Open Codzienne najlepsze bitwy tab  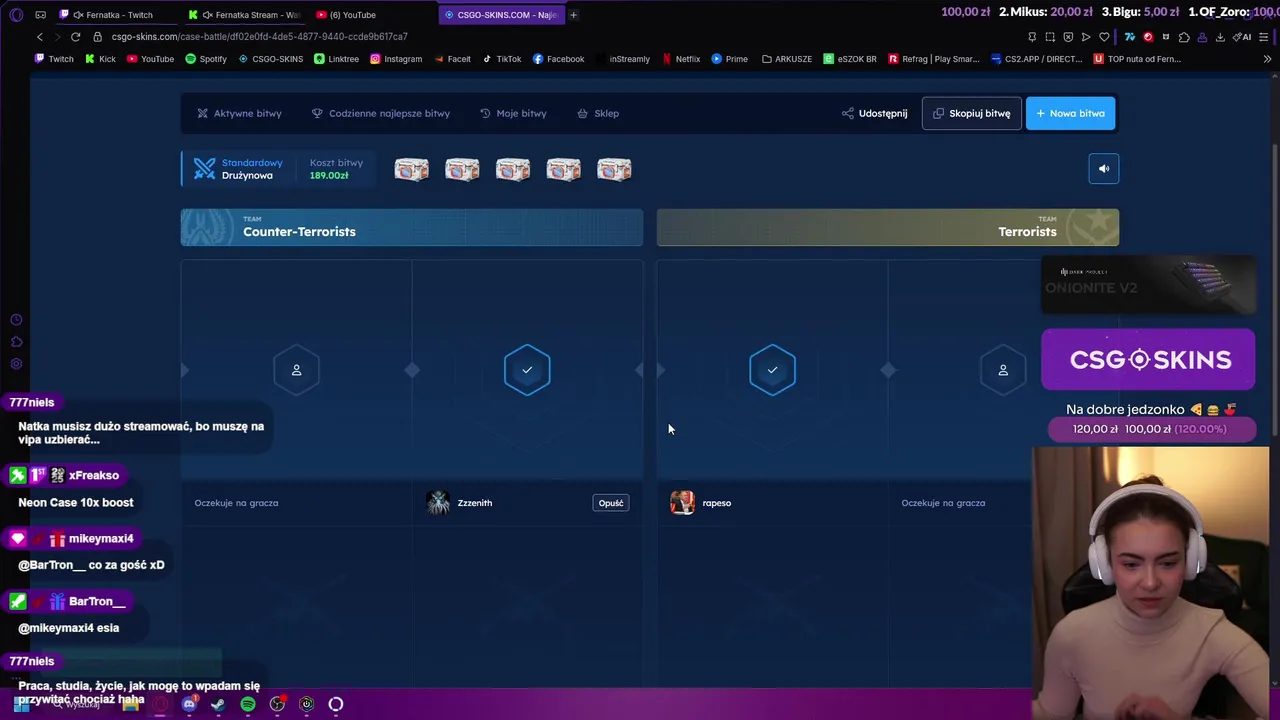point(380,113)
